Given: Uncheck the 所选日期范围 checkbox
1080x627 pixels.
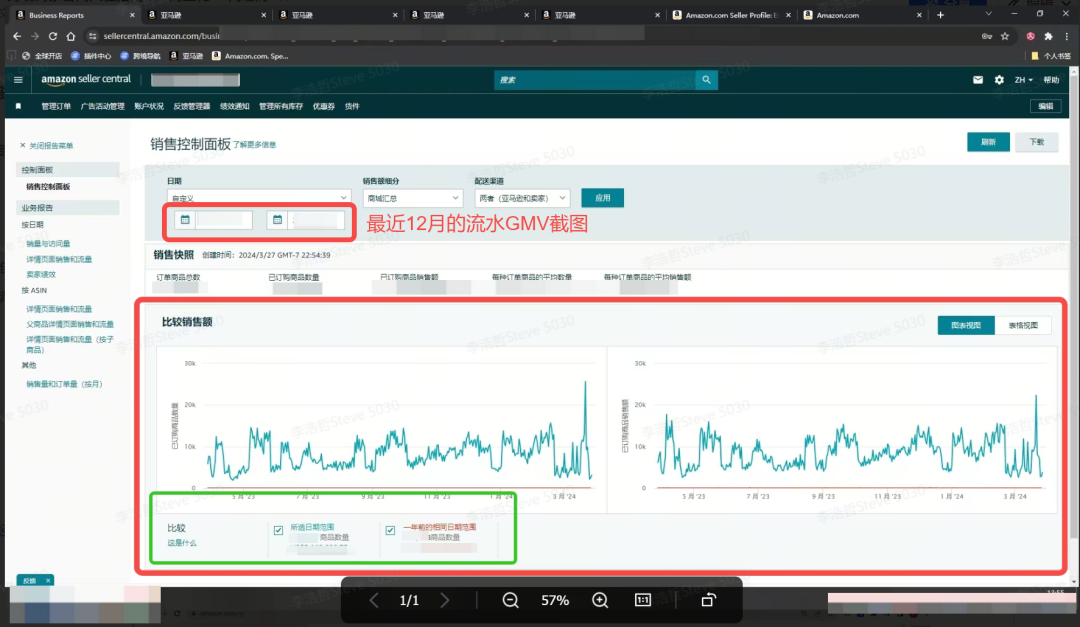Looking at the screenshot, I should click(278, 530).
